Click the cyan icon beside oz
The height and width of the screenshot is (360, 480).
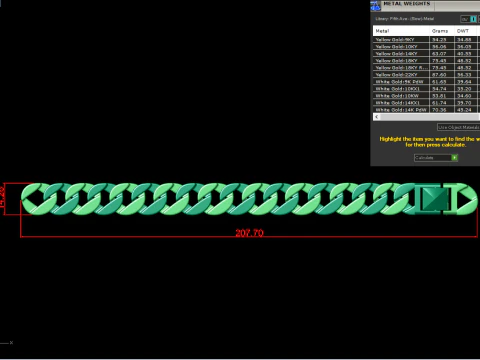click(x=473, y=19)
